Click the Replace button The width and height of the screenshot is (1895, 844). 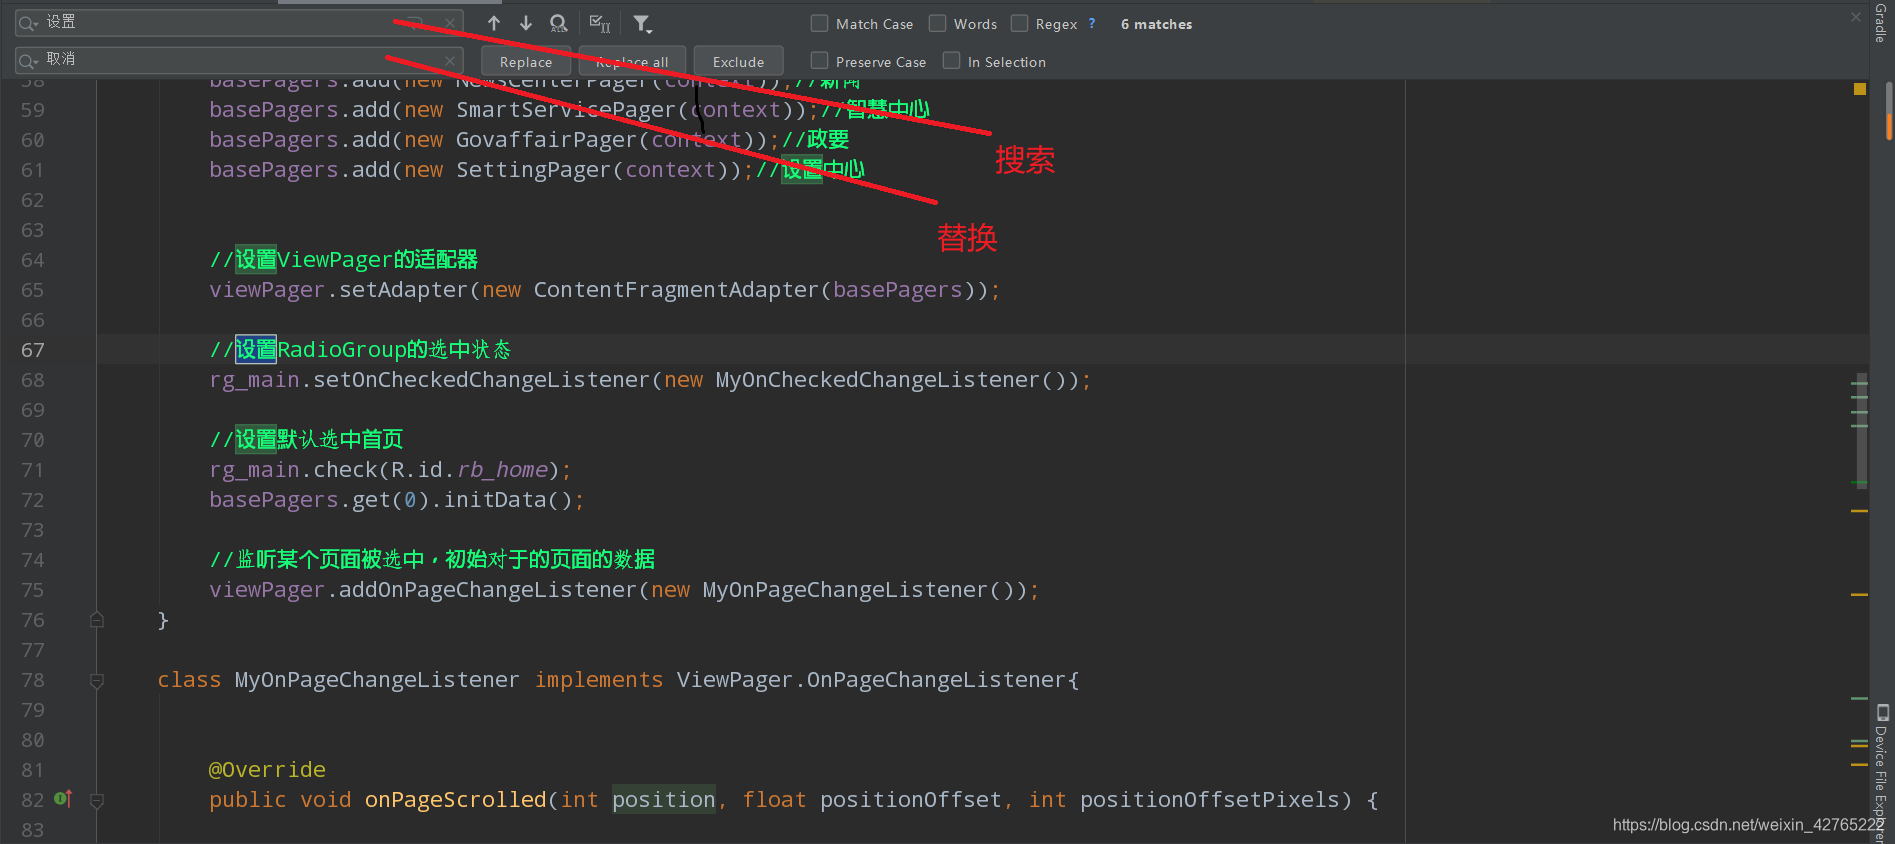pos(526,62)
